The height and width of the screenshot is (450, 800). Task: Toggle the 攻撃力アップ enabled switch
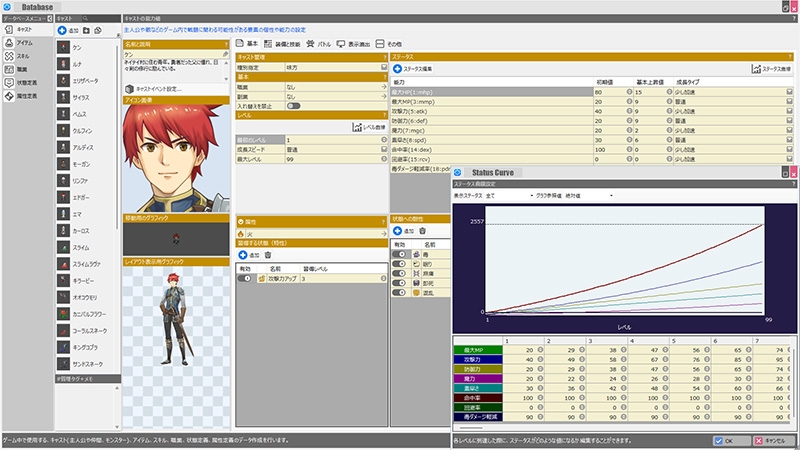(246, 278)
